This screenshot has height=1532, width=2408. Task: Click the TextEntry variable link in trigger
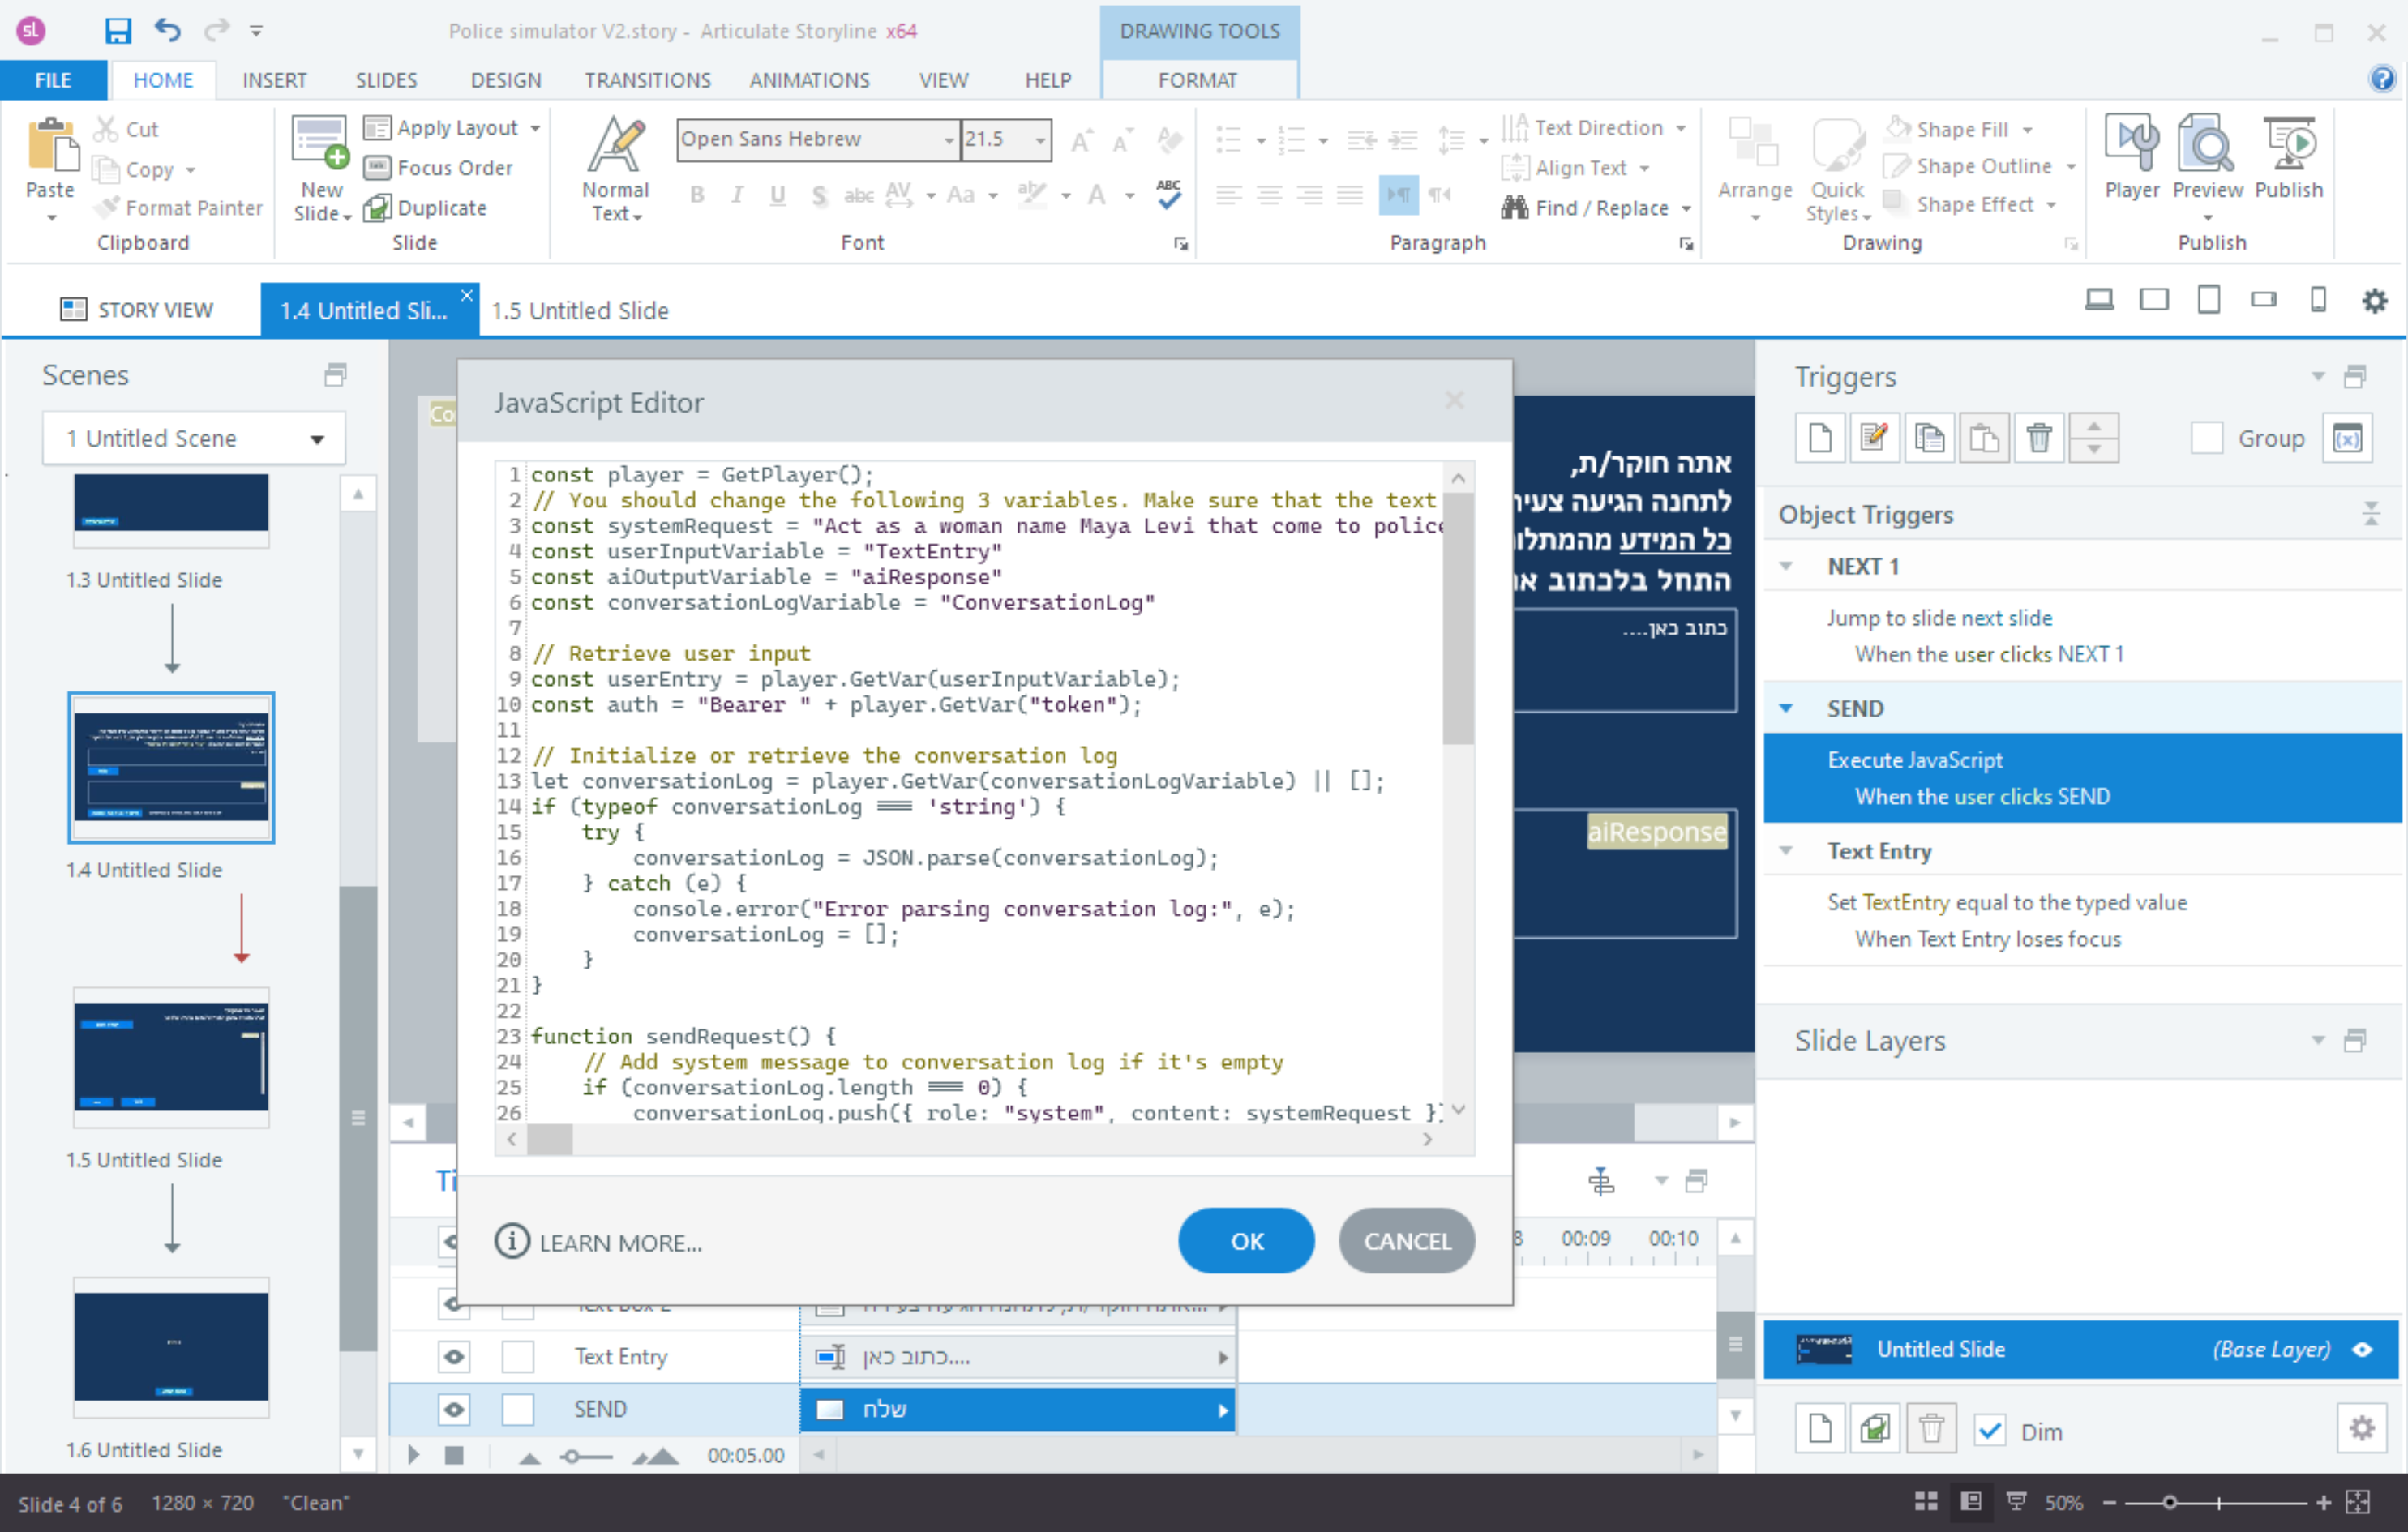pos(1906,902)
